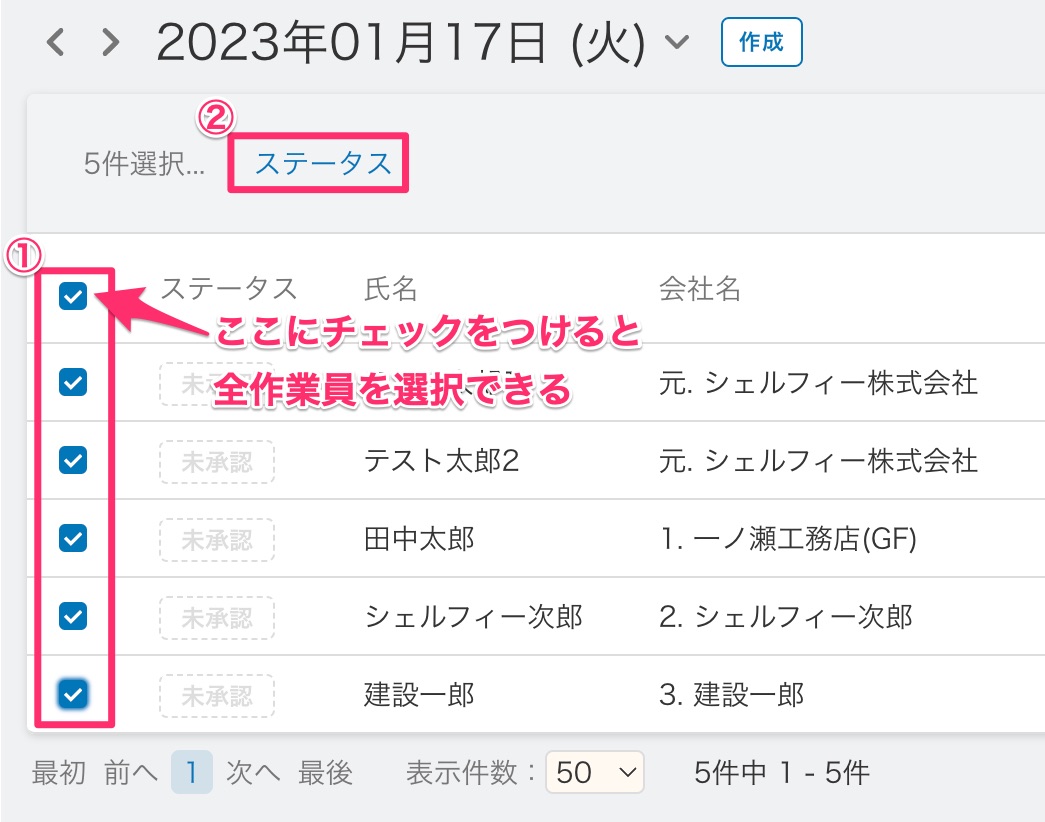Image resolution: width=1045 pixels, height=822 pixels.
Task: Uncheck the first worker row checkbox
Action: tap(73, 381)
